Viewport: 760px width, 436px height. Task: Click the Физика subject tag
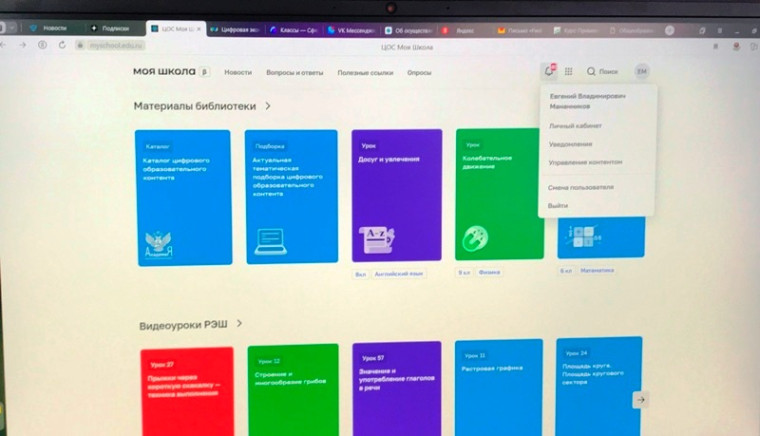[x=489, y=272]
